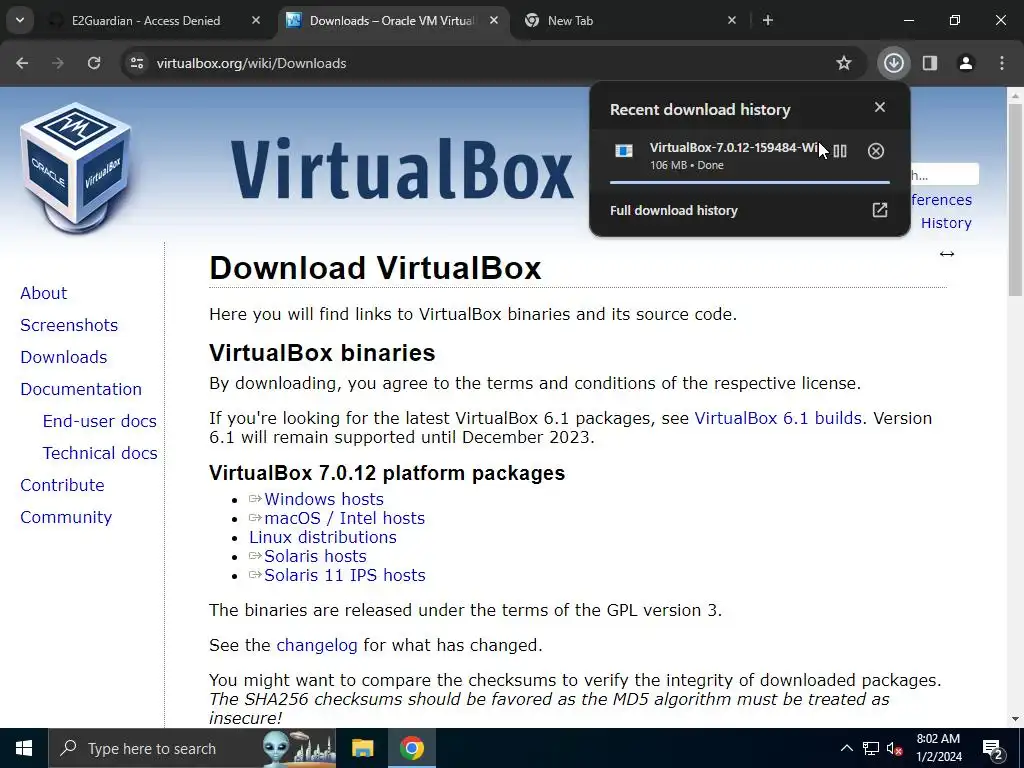Click the VirtualBox cube logo

(76, 168)
